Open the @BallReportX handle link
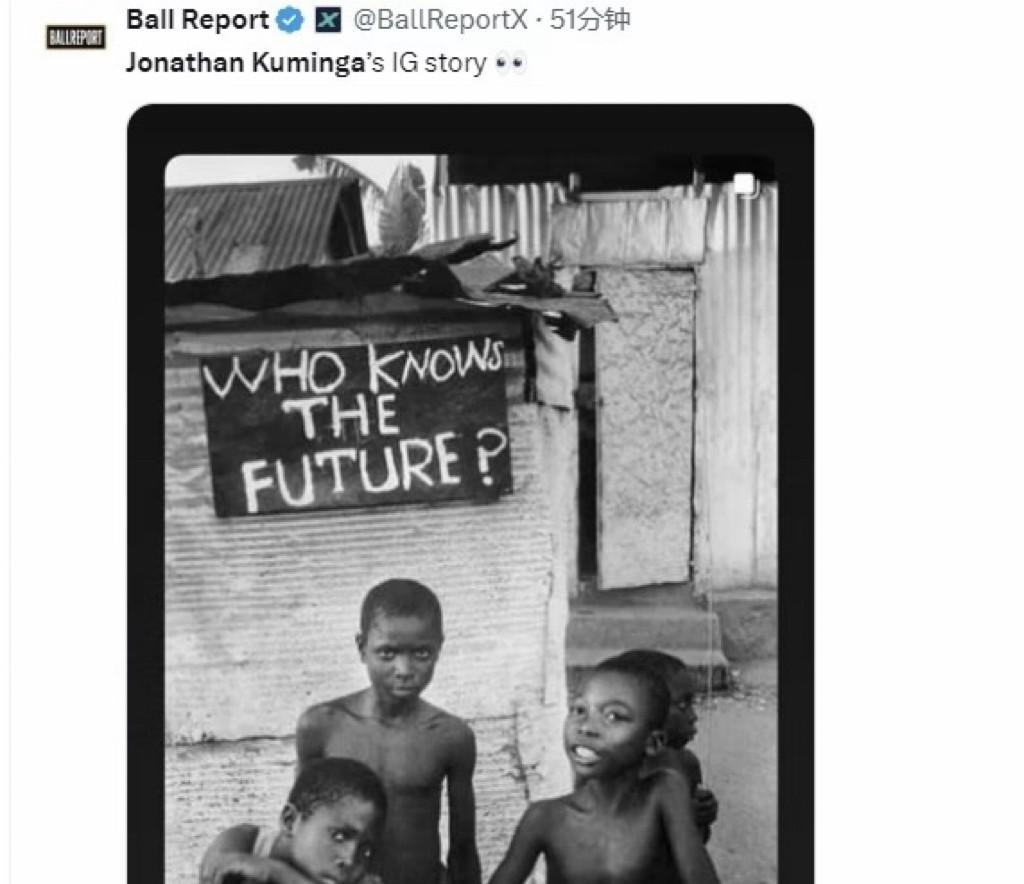 440,20
